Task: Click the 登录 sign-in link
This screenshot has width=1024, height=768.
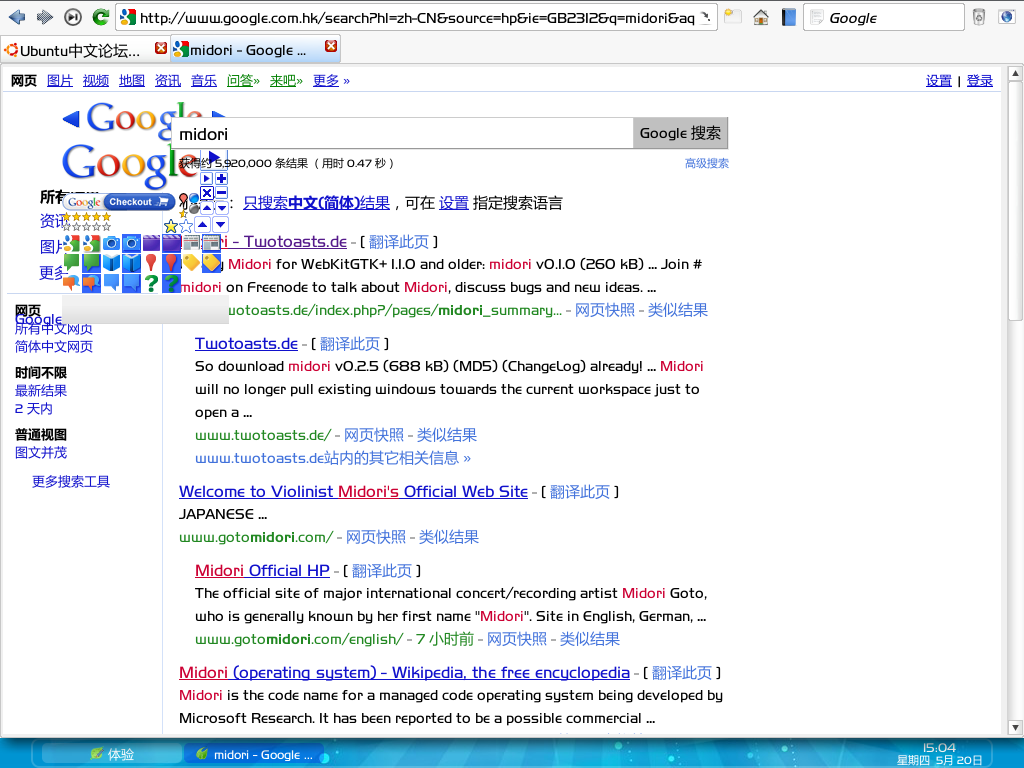Action: click(x=979, y=80)
